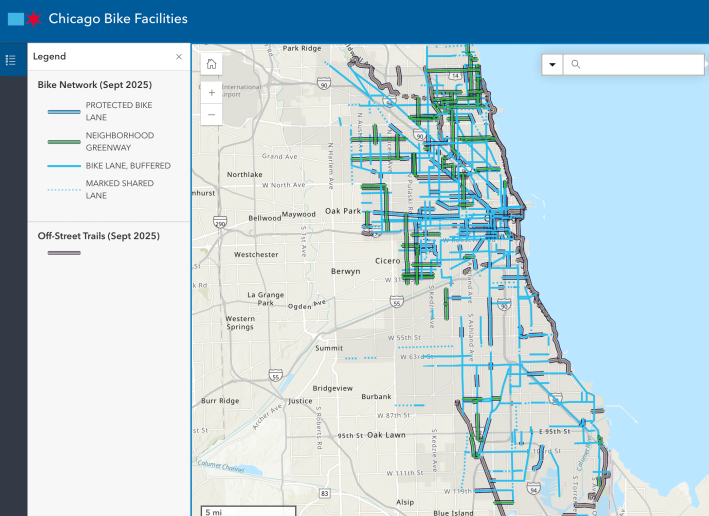The width and height of the screenshot is (709, 516).
Task: Select the Bike Lane, Buffered legend label
Action: 128,165
